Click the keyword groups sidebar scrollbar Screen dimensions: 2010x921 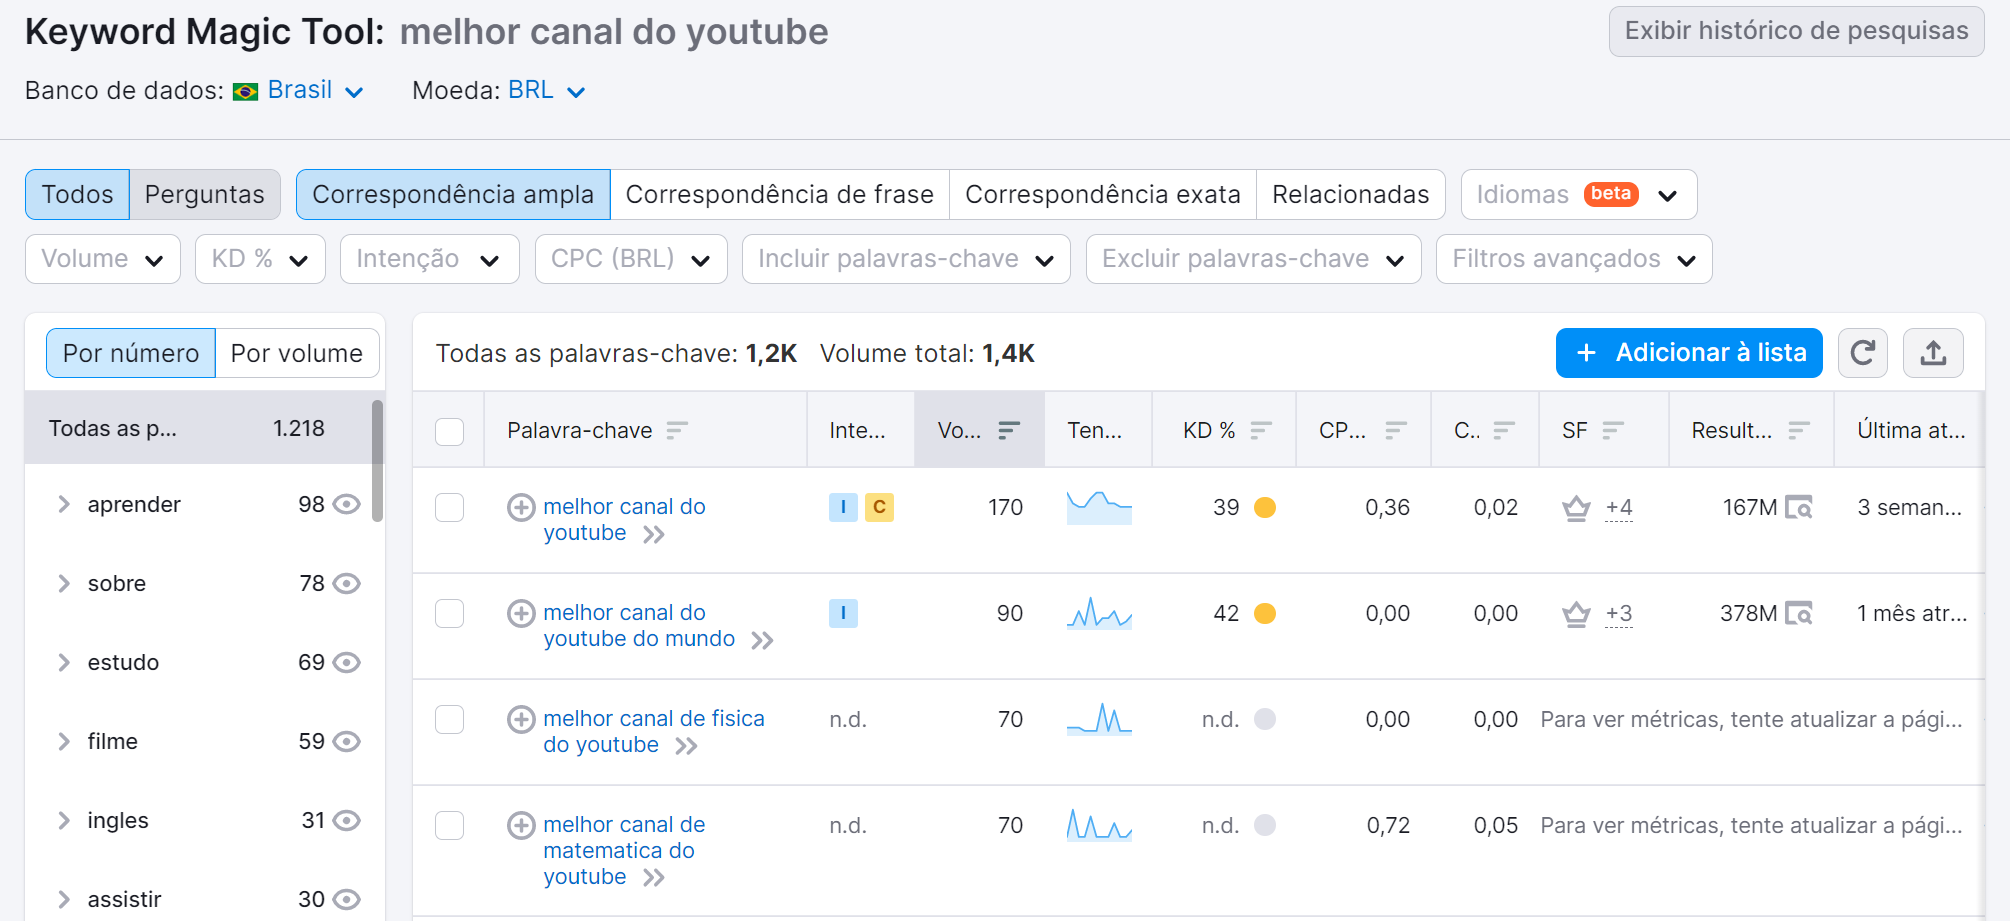[x=377, y=460]
